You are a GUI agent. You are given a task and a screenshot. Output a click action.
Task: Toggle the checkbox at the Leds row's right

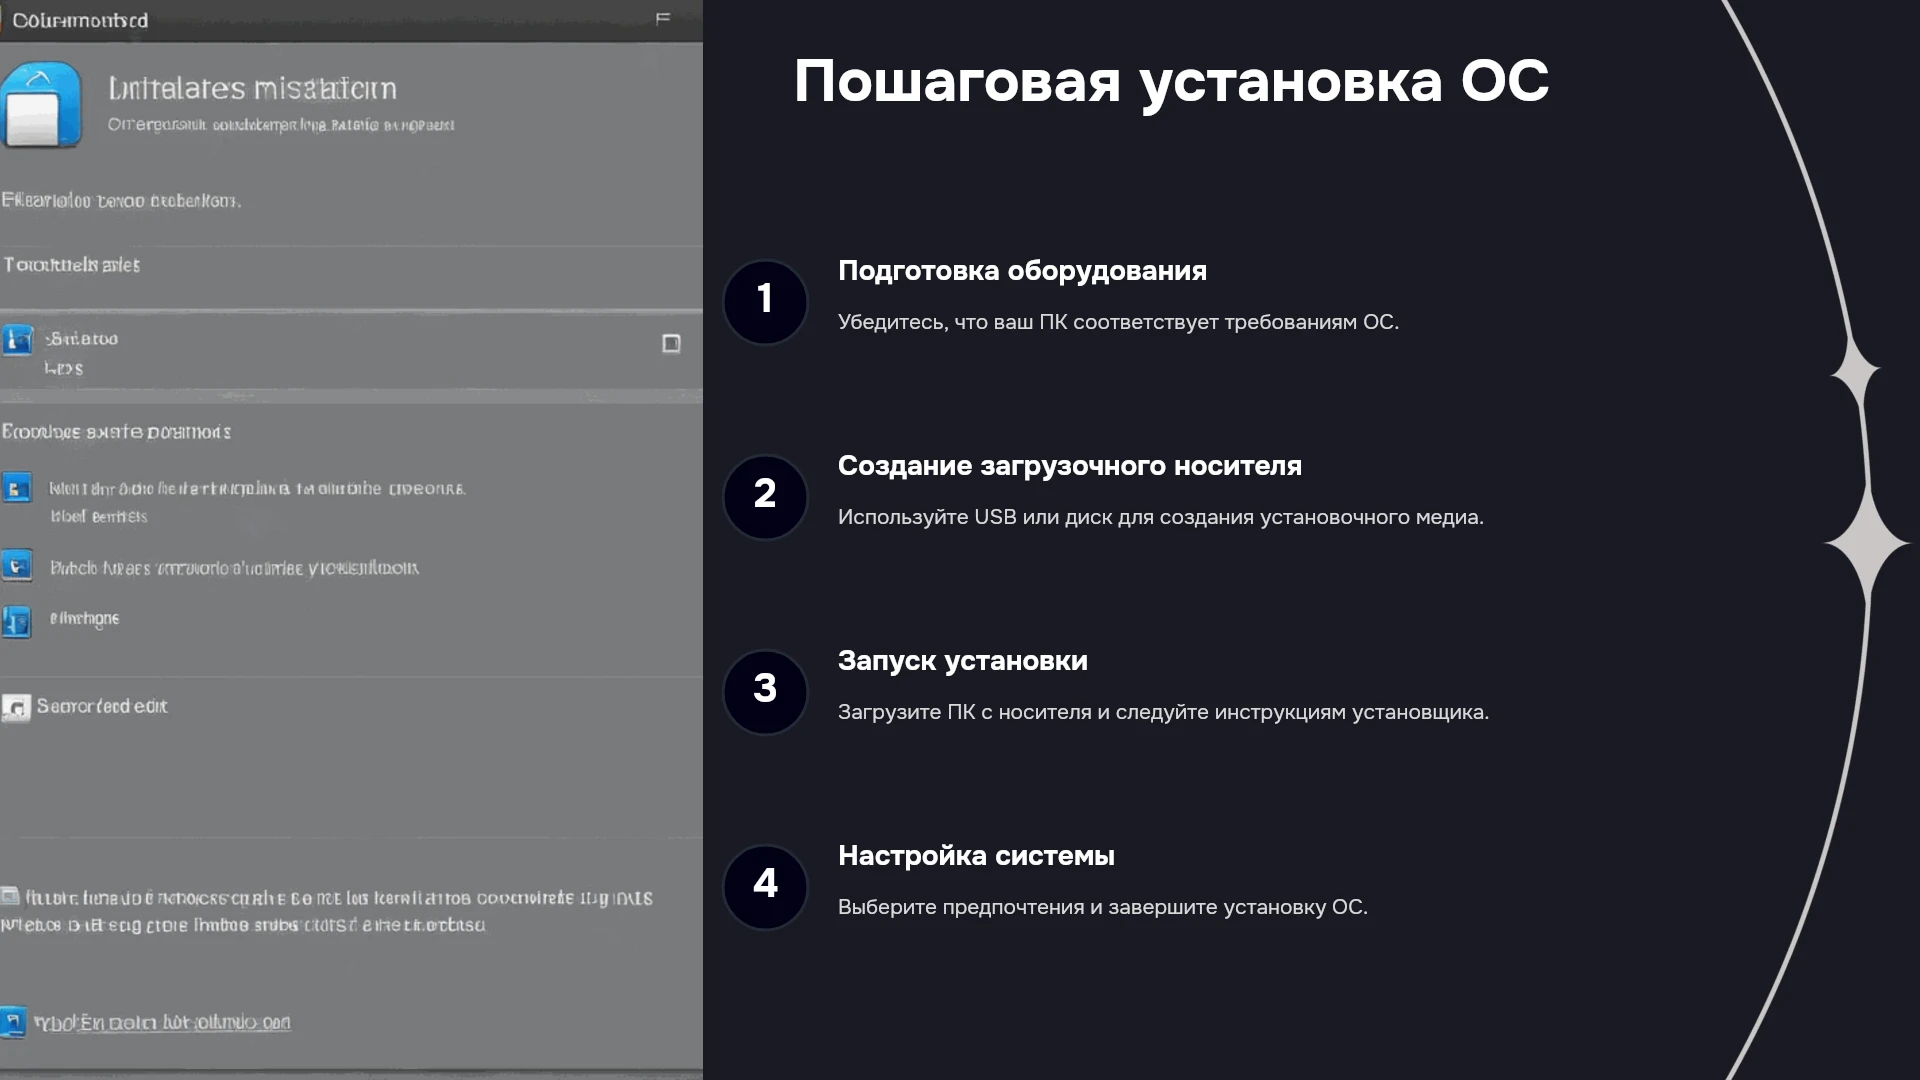tap(671, 344)
